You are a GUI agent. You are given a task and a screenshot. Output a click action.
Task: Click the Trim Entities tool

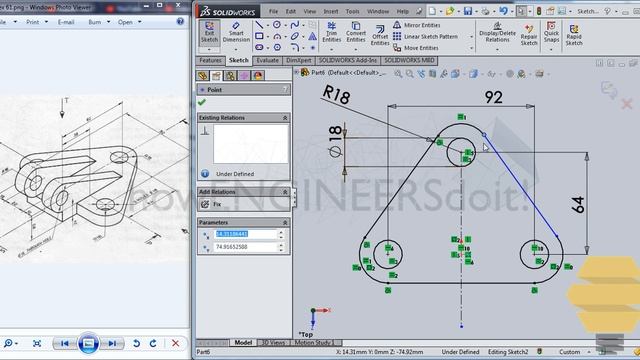pos(331,33)
